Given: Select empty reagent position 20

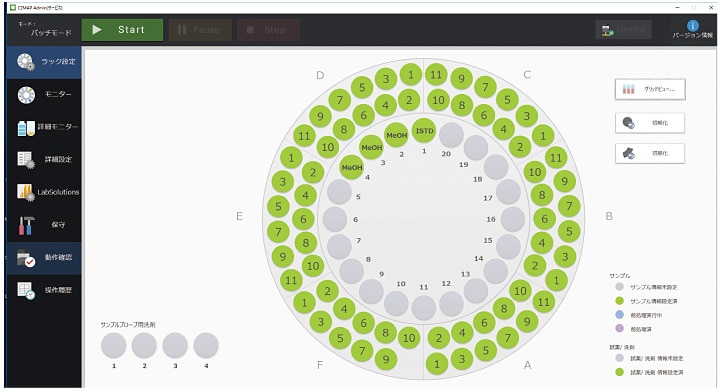Looking at the screenshot, I should point(451,135).
